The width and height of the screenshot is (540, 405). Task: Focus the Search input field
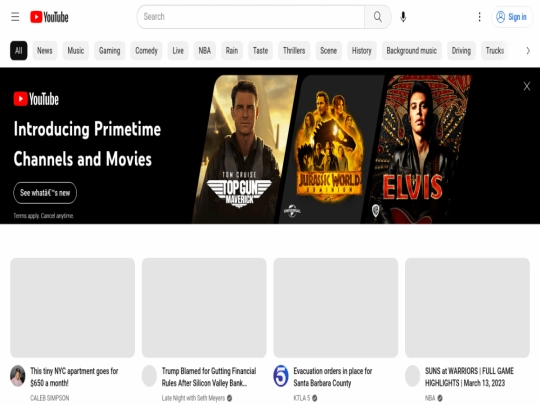251,17
